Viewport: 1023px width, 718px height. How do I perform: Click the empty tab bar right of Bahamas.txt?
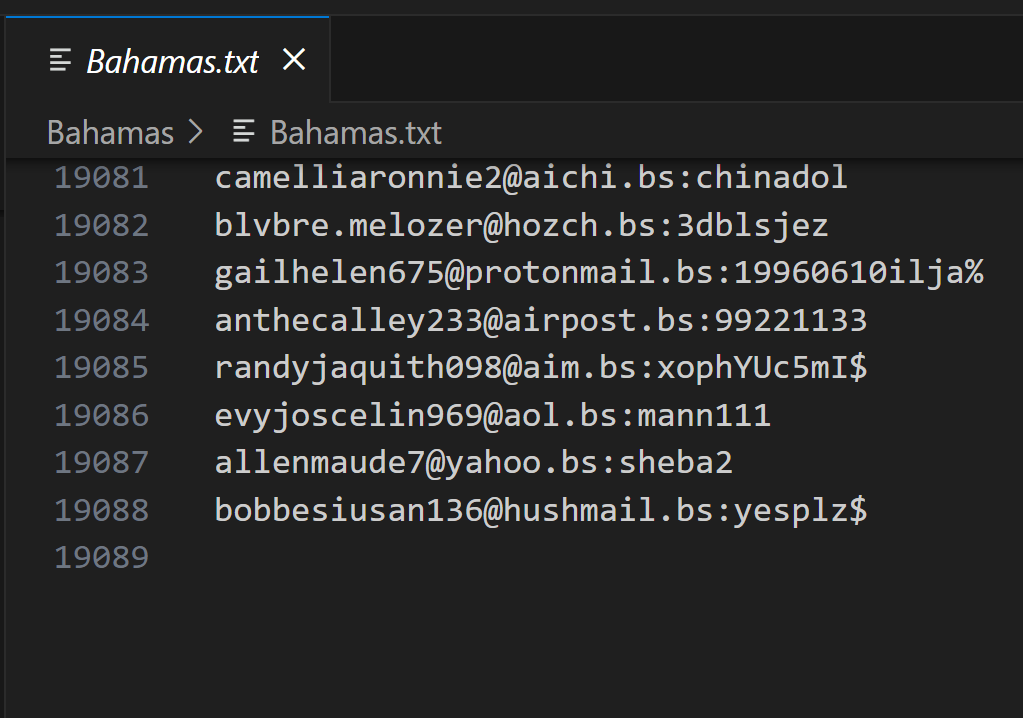670,60
